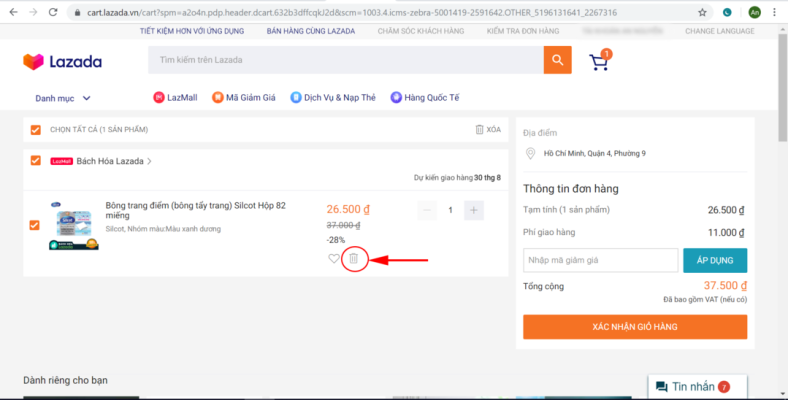Bookmark this page with star icon
788x400 pixels.
[x=702, y=13]
